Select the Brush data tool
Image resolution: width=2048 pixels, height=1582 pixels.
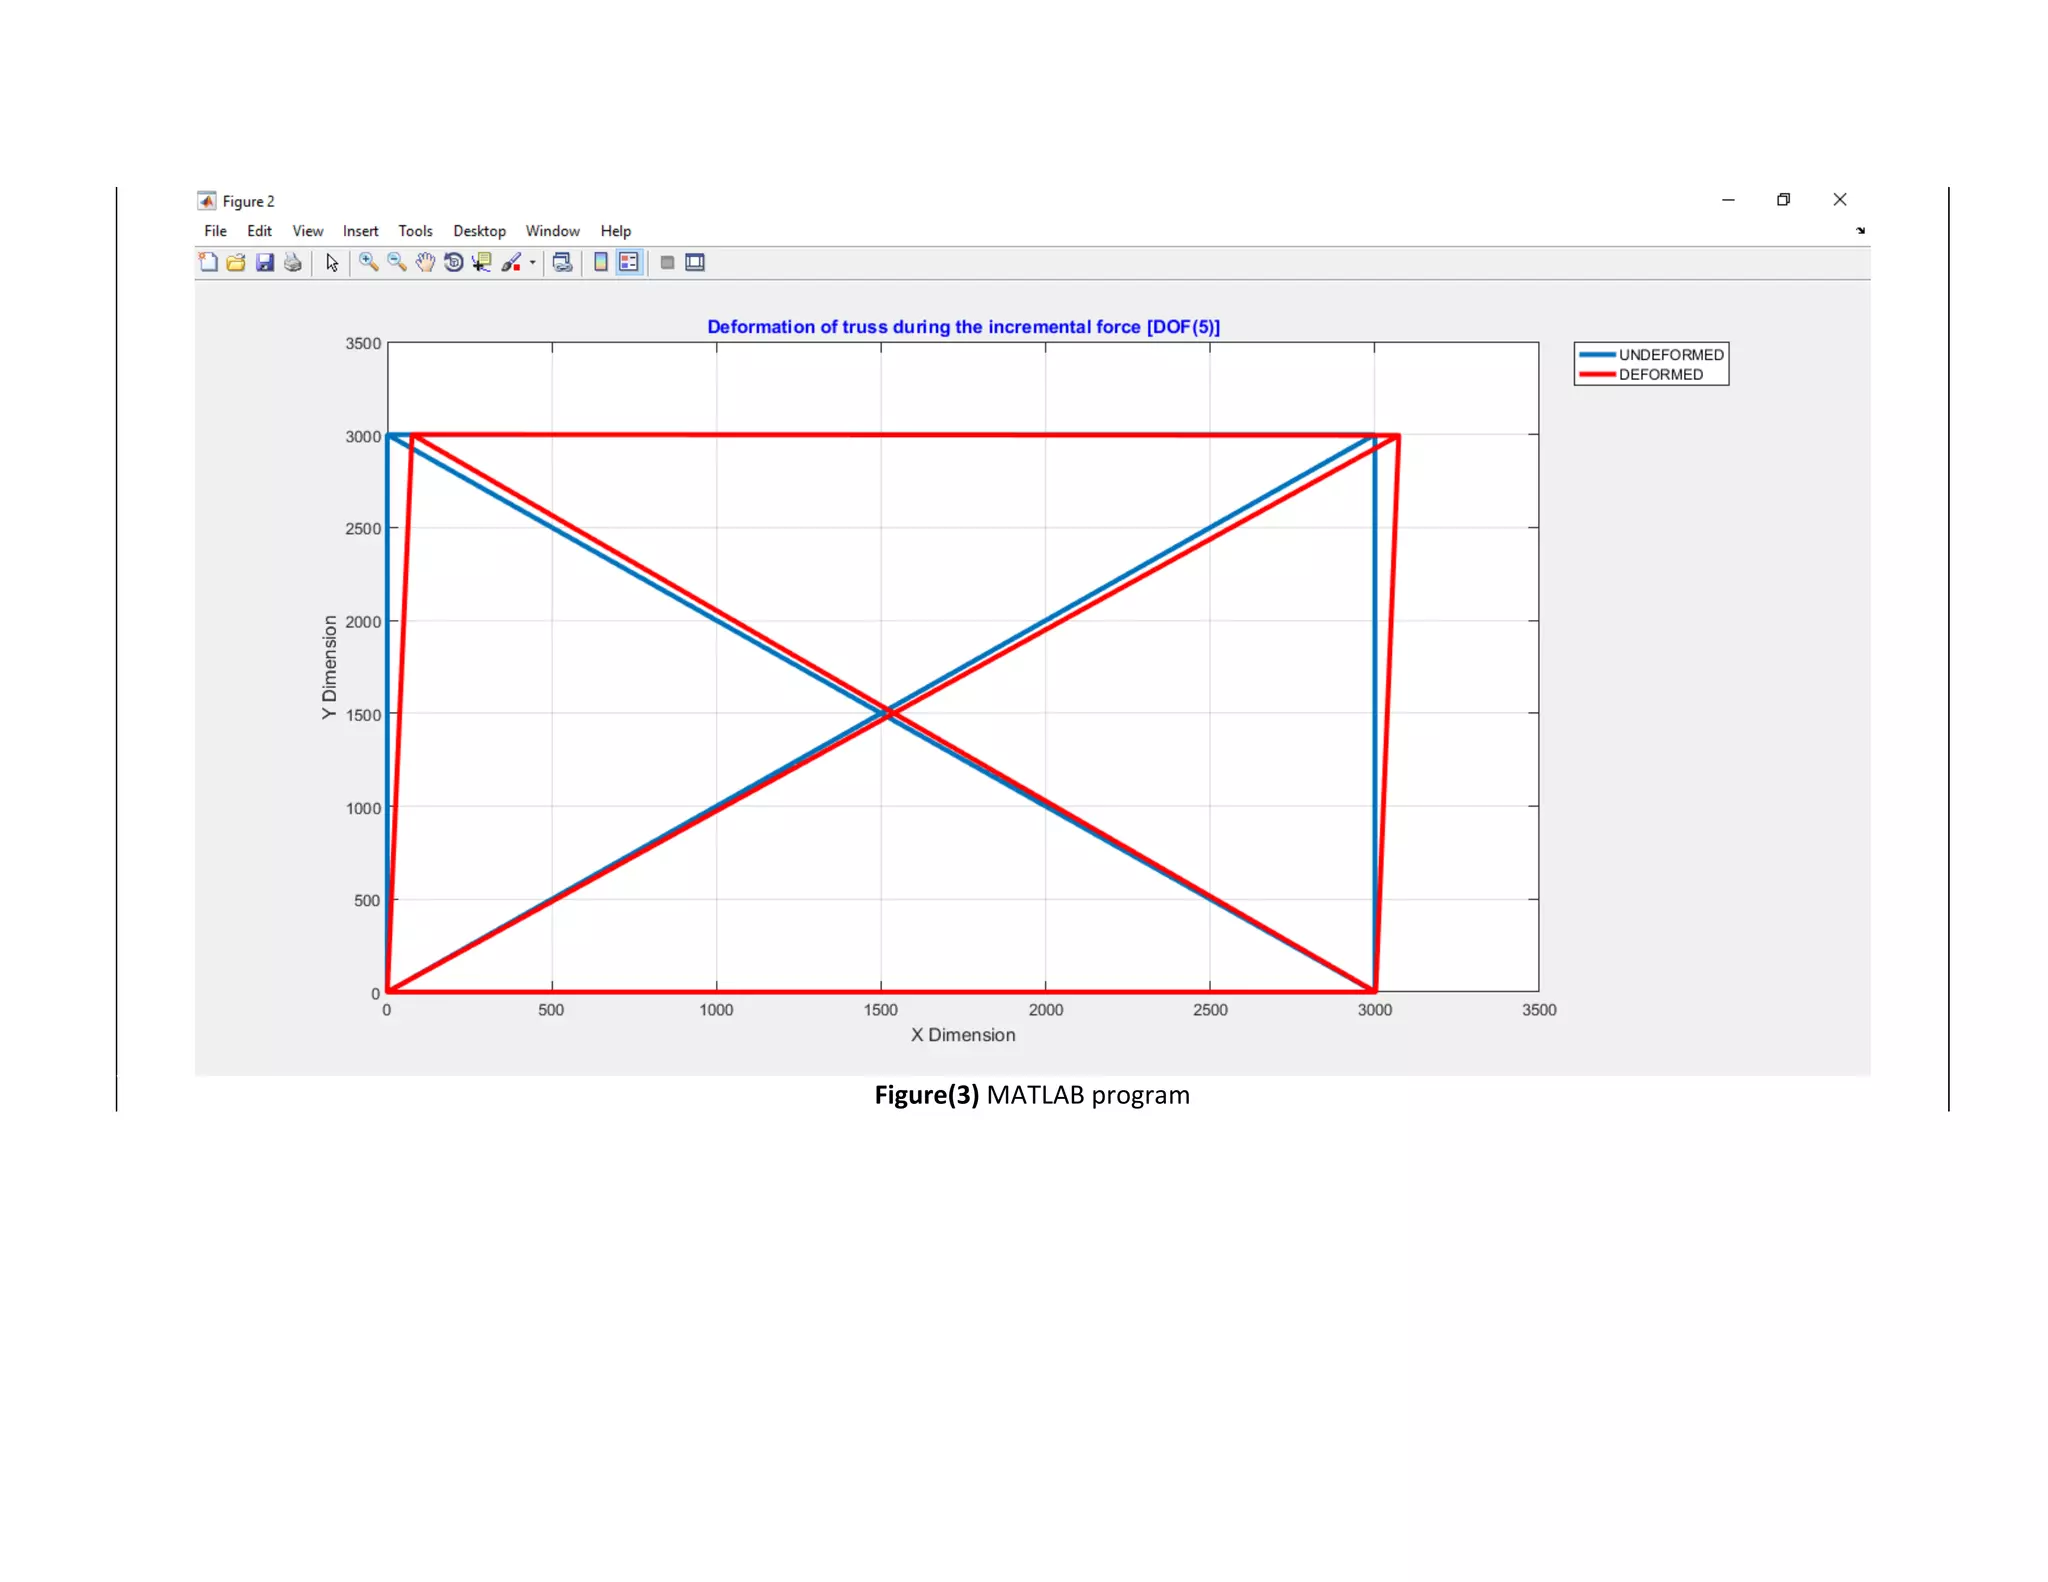coord(511,262)
